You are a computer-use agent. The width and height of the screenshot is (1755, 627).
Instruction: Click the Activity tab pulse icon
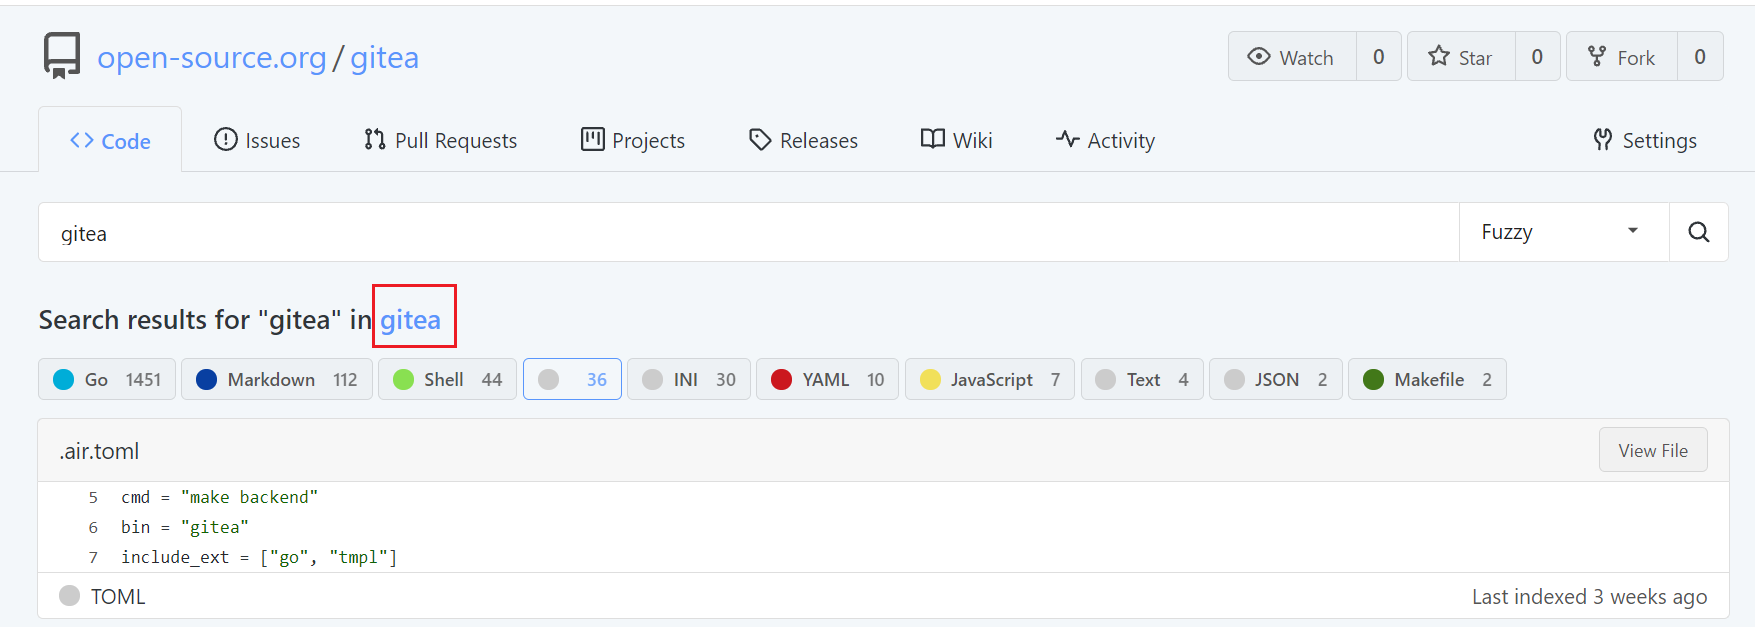(1068, 139)
